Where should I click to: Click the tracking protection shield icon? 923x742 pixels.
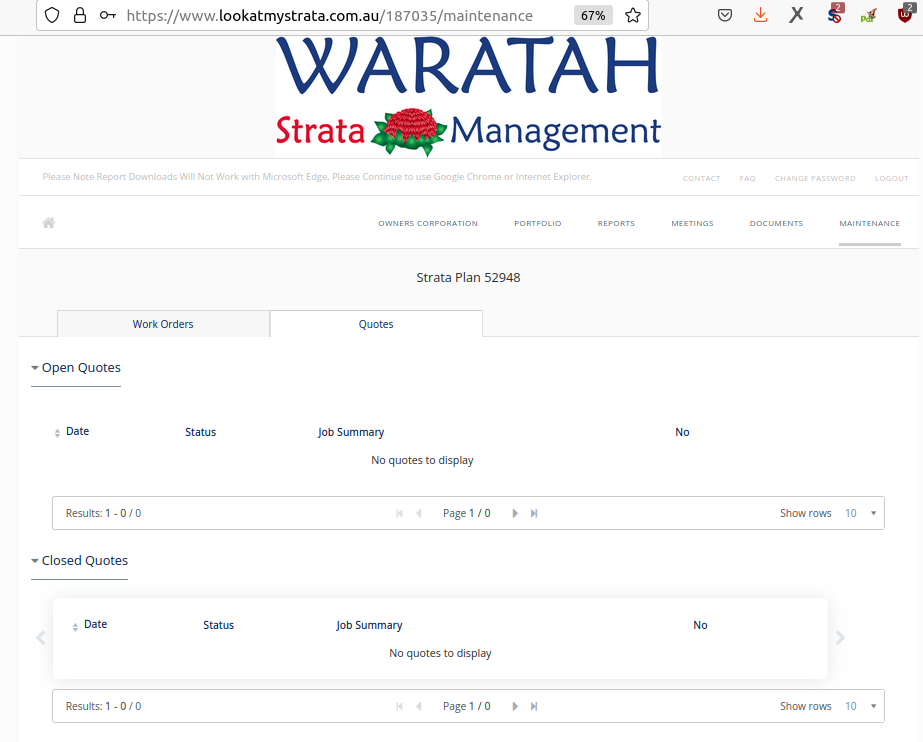(52, 15)
